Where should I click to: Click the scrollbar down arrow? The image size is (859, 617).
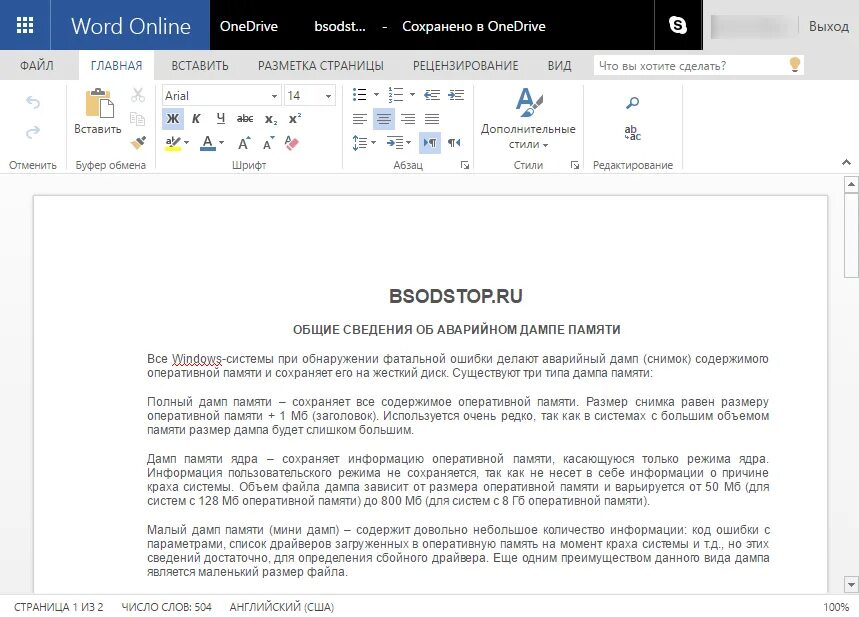[x=851, y=584]
